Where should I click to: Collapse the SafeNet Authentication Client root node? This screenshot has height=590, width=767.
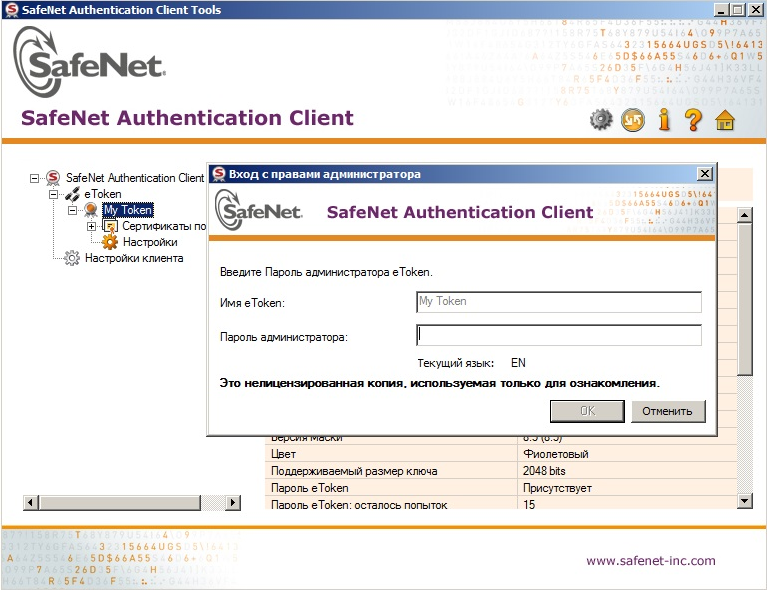[34, 178]
